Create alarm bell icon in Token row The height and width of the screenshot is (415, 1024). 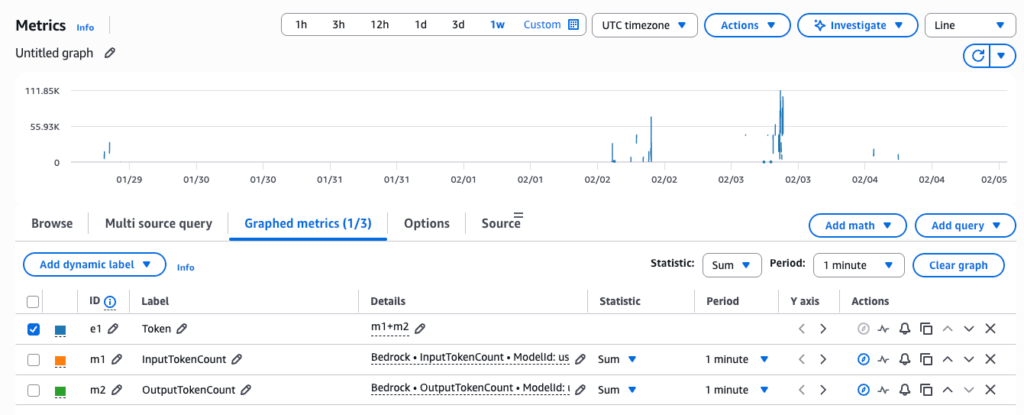[x=904, y=329]
